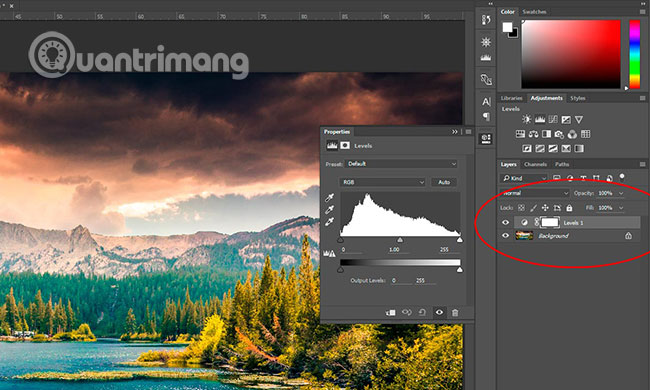Hide the Background layer
This screenshot has width=650, height=390.
click(505, 236)
